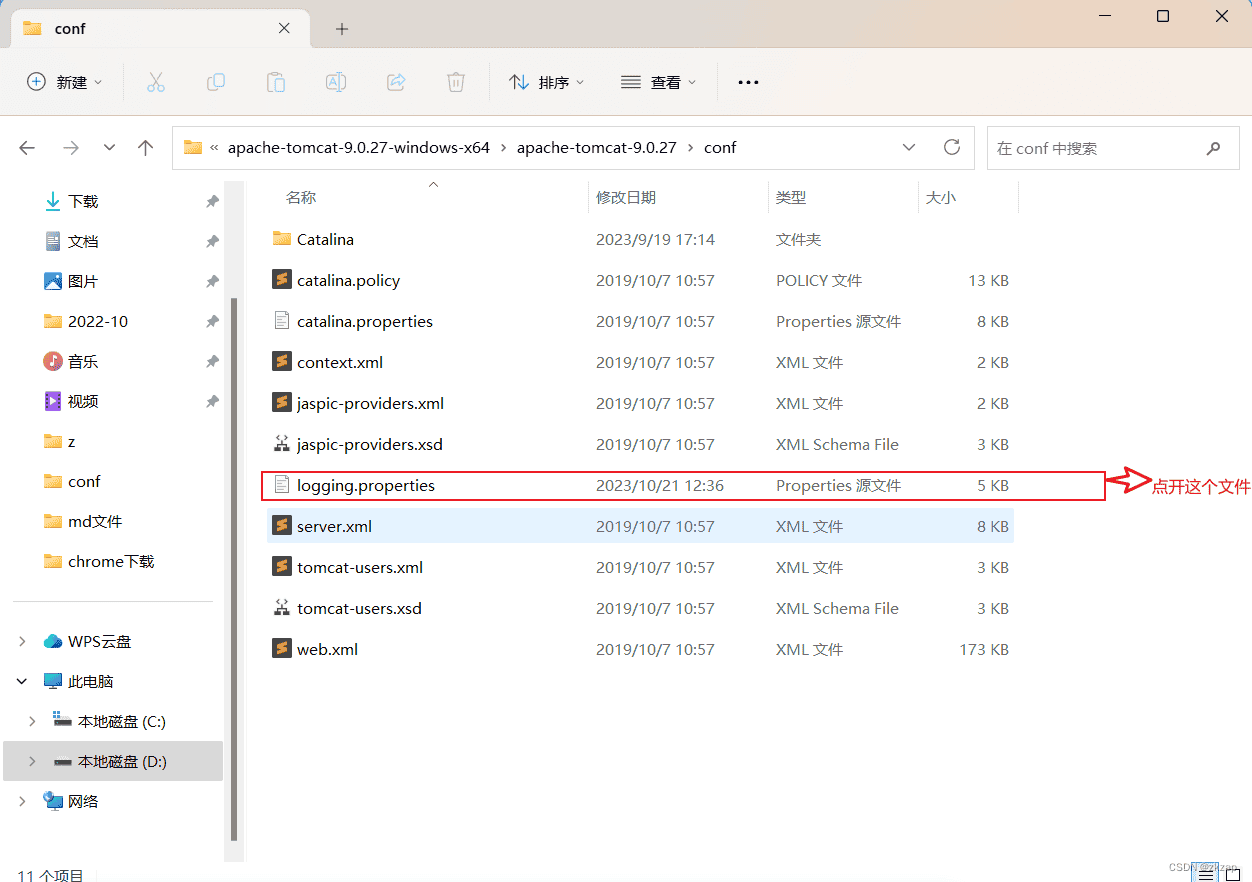Image resolution: width=1252 pixels, height=882 pixels.
Task: Go forward with the right arrow
Action: tap(70, 148)
